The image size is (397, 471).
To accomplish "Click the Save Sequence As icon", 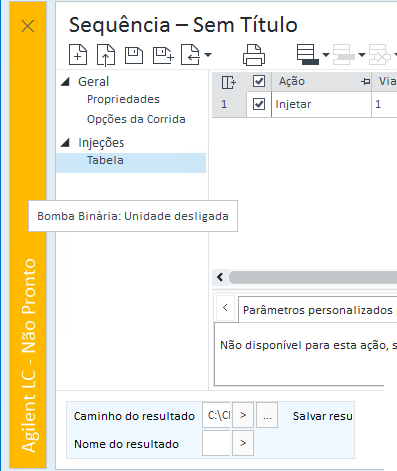I will pyautogui.click(x=163, y=55).
